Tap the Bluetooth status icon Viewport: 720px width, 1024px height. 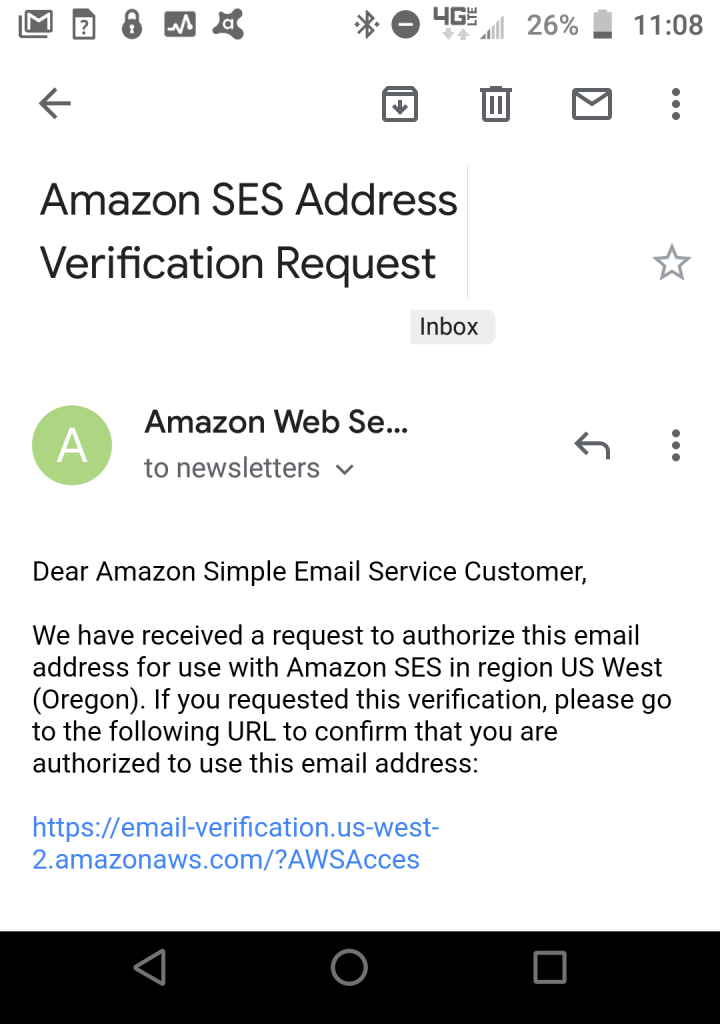(x=367, y=25)
